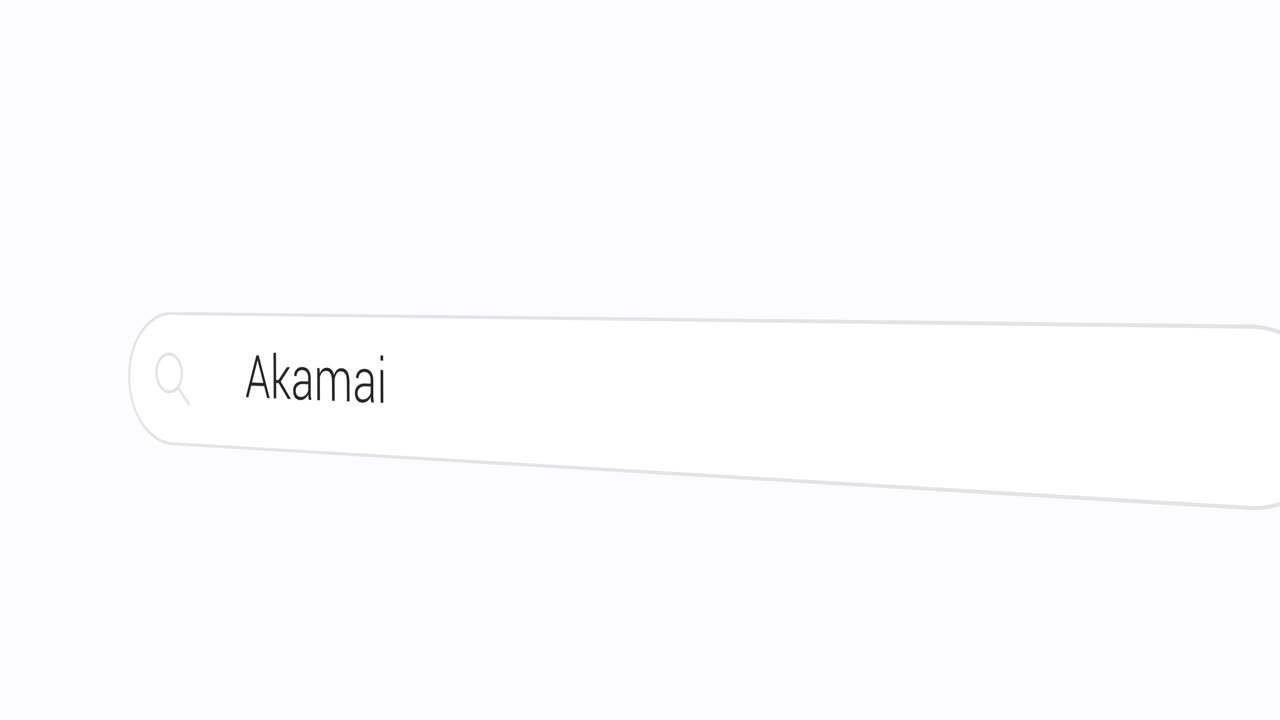Click the bottom border line of search bar
The height and width of the screenshot is (720, 1280).
pos(700,475)
